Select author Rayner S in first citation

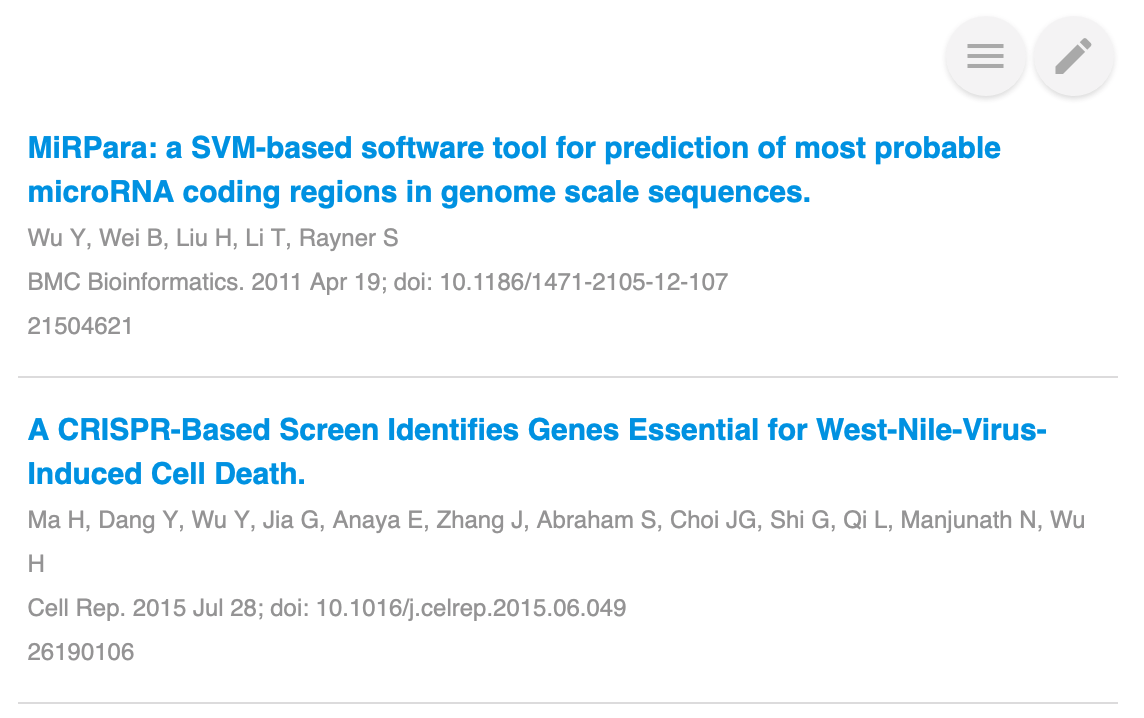[349, 238]
